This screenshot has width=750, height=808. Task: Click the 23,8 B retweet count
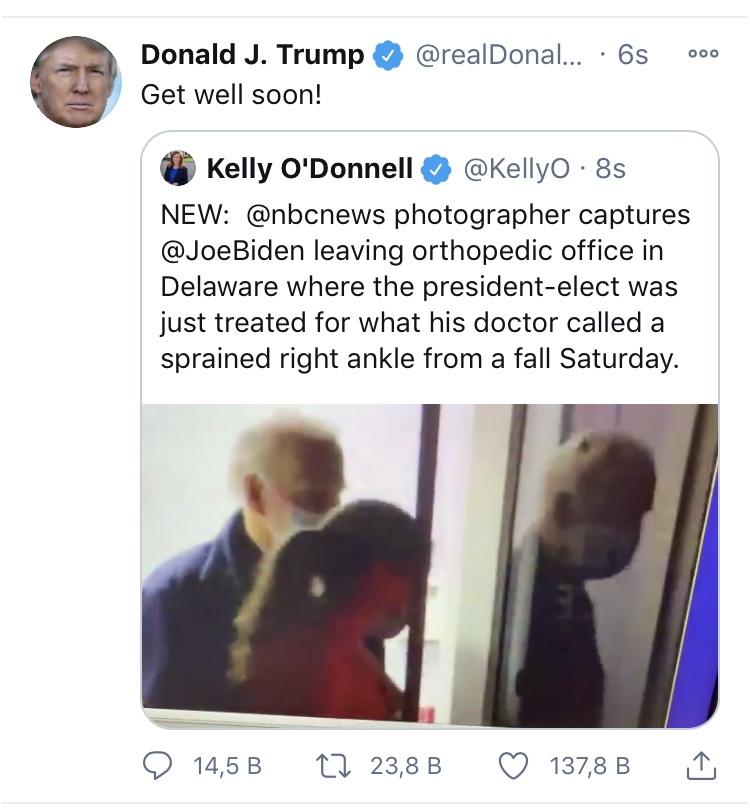coord(406,766)
